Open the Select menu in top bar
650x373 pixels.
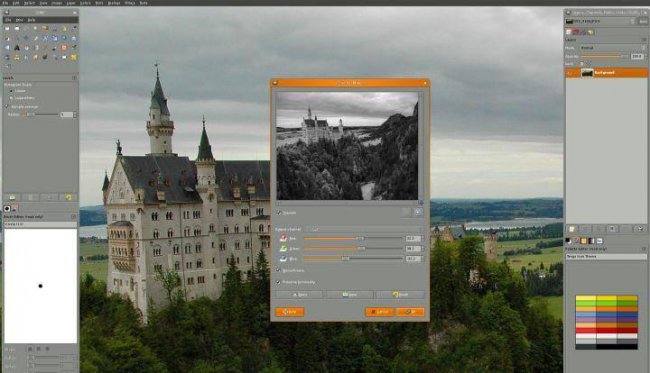coord(29,2)
